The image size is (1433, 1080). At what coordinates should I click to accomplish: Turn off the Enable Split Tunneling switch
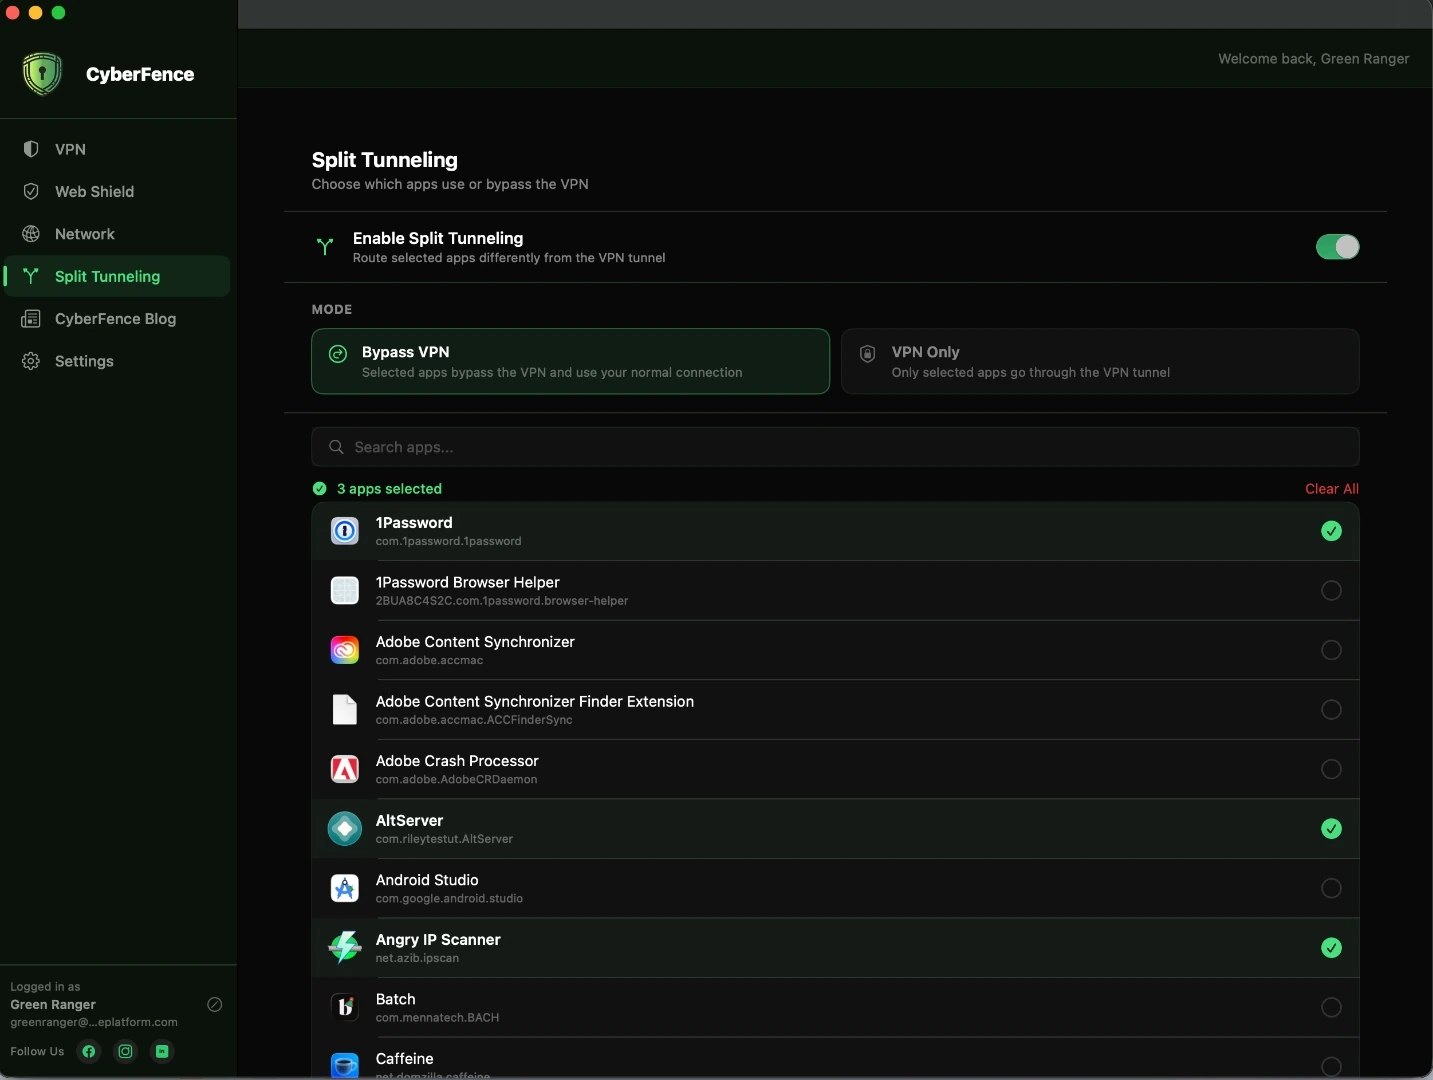tap(1337, 247)
